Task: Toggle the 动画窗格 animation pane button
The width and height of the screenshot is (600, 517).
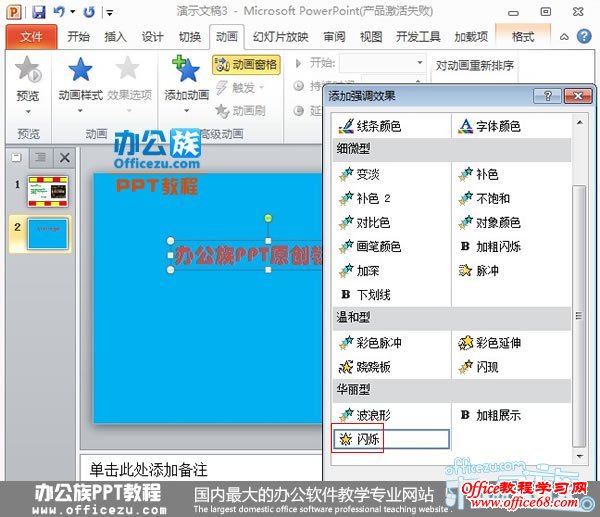Action: 246,65
